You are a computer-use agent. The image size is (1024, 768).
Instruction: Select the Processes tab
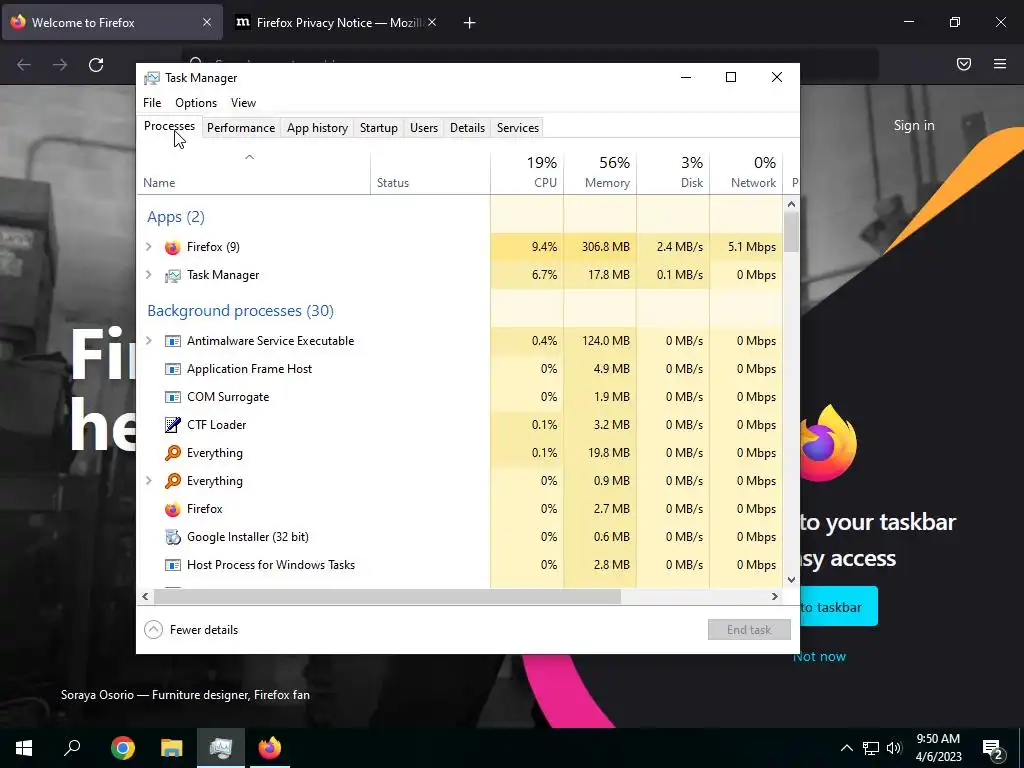[169, 126]
